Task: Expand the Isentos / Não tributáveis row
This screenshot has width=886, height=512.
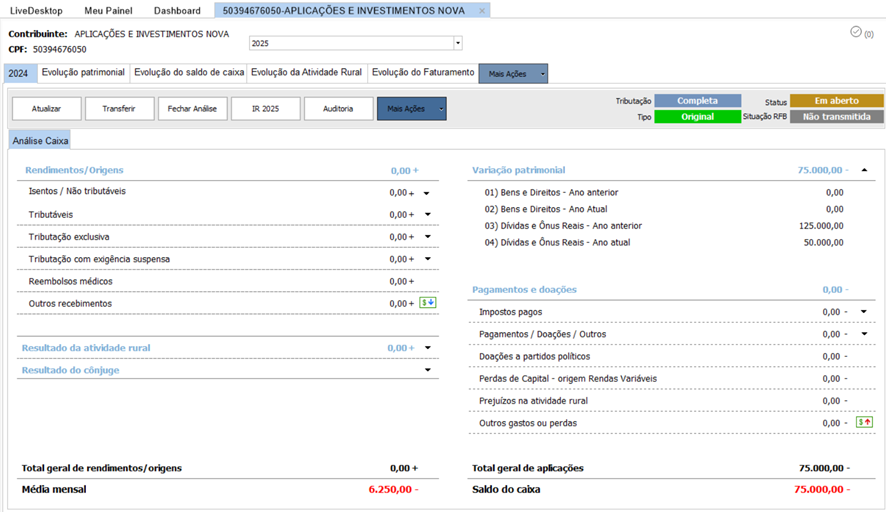Action: [x=427, y=192]
